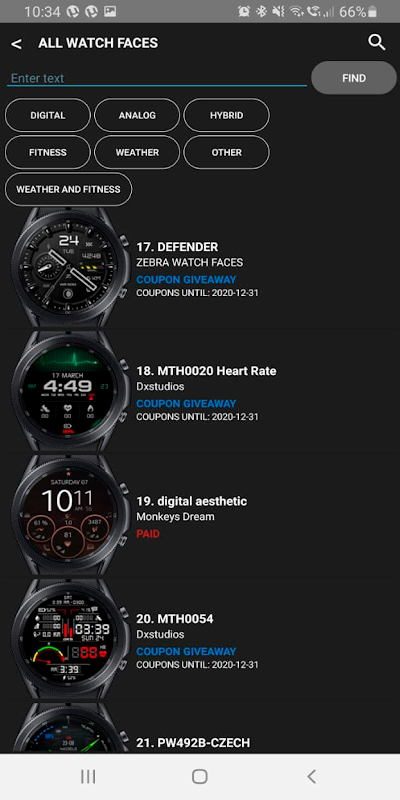400x800 pixels.
Task: Open search with the magnifier icon
Action: (377, 42)
